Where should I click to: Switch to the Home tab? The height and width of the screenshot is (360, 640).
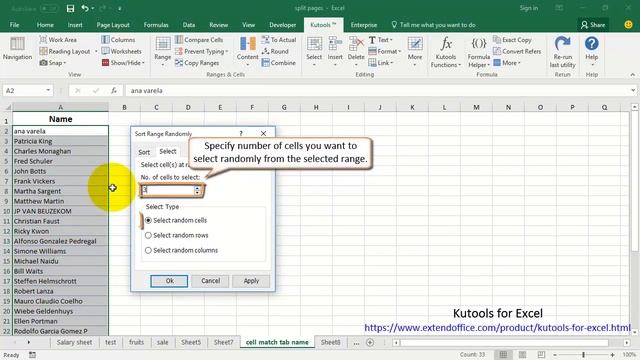point(45,25)
